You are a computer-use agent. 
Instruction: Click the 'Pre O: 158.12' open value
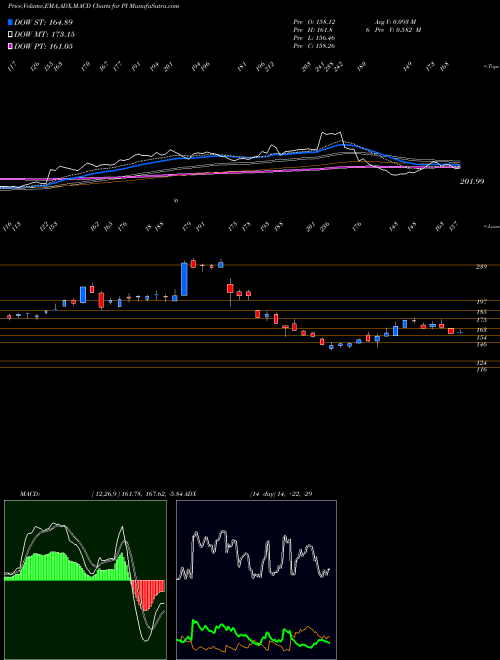(314, 21)
